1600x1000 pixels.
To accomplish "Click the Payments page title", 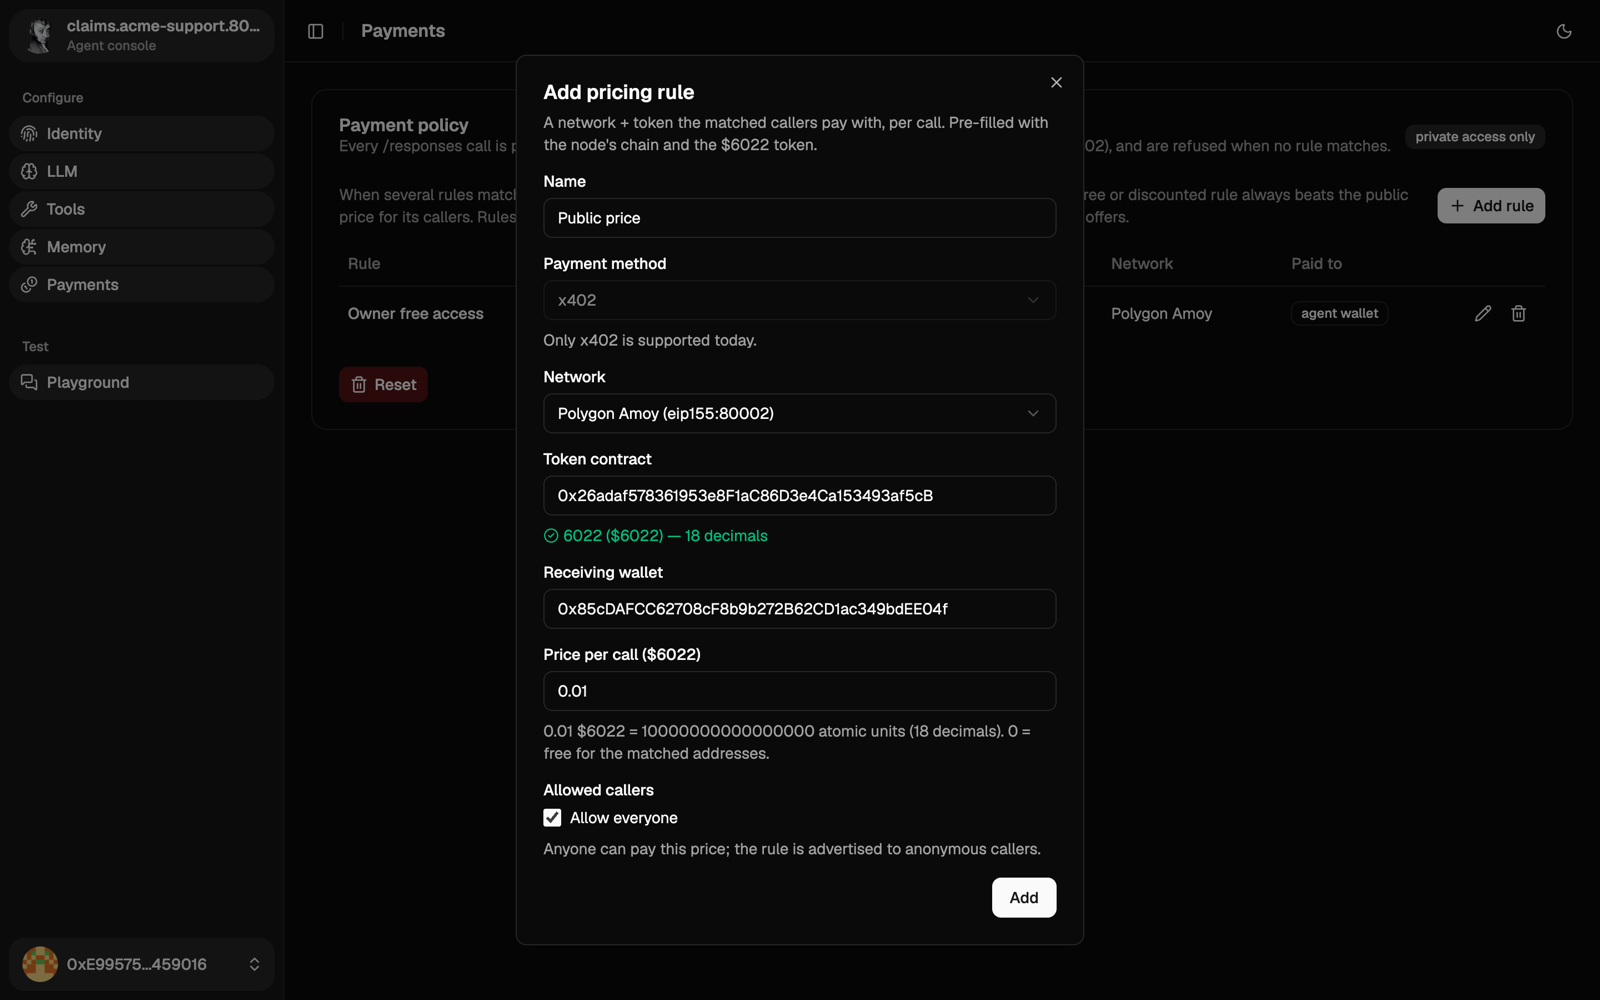I will click(x=403, y=31).
